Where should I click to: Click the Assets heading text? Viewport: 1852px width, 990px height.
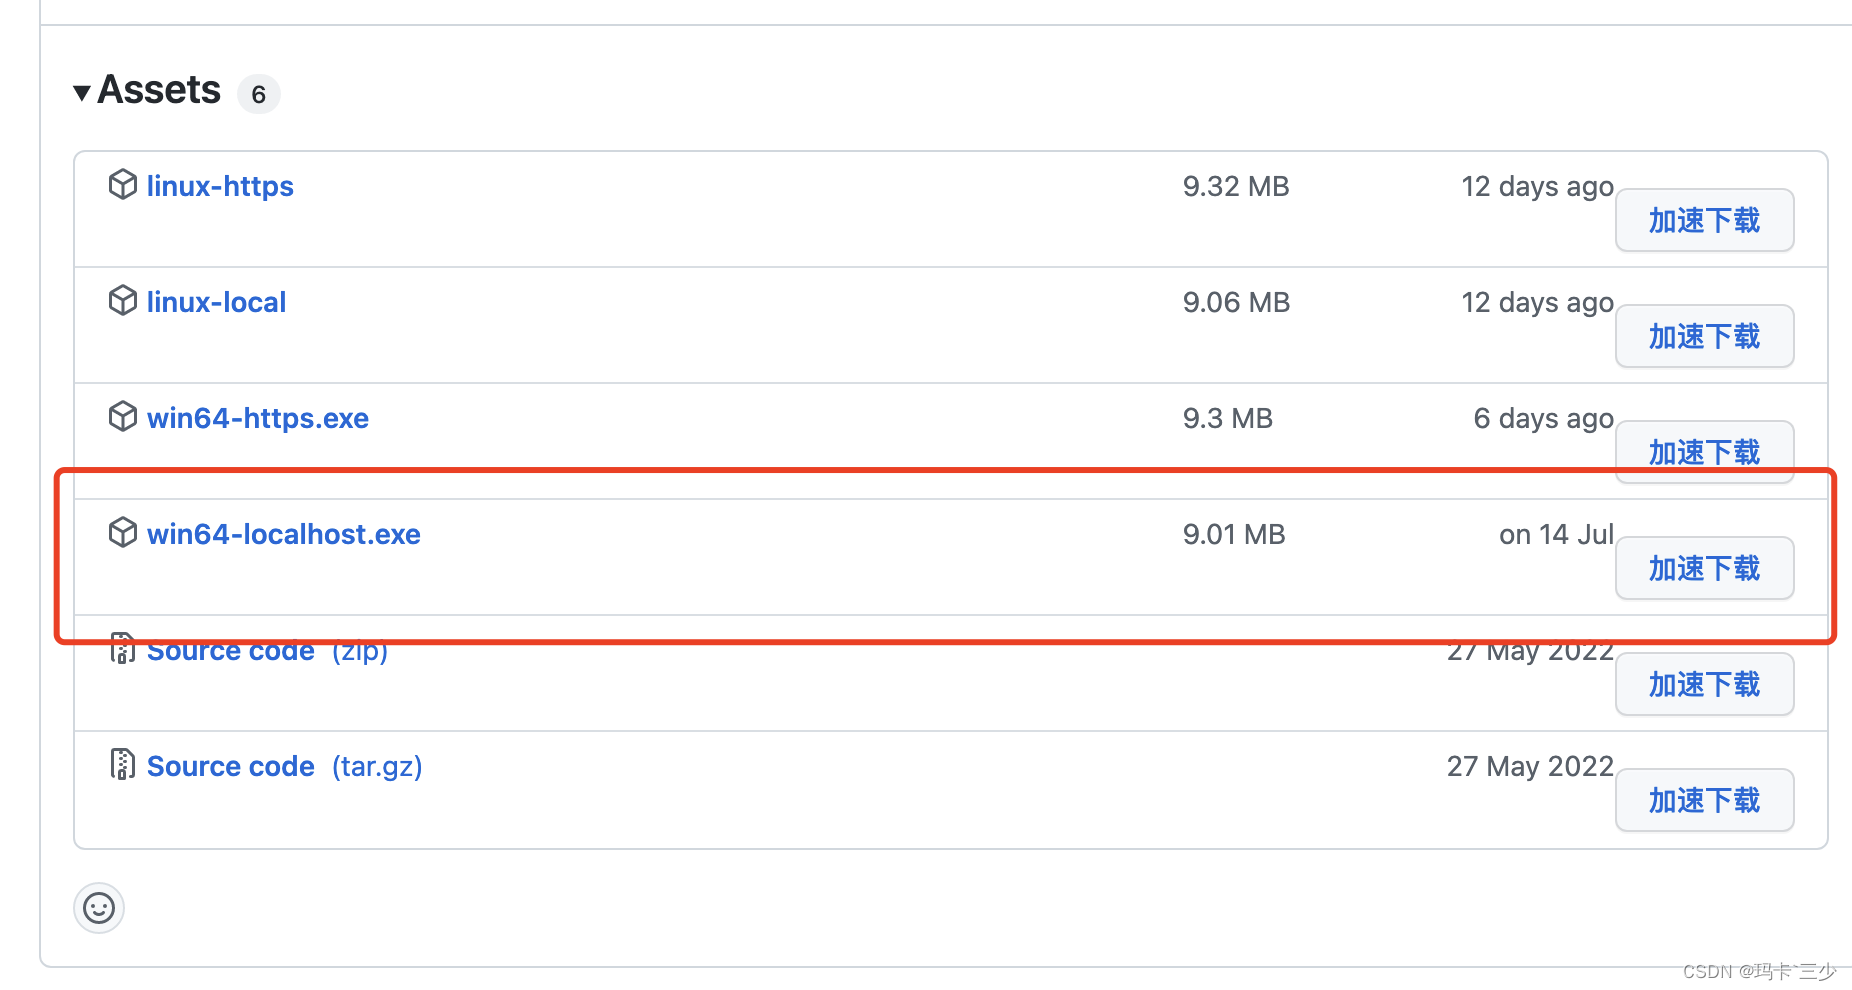(159, 90)
